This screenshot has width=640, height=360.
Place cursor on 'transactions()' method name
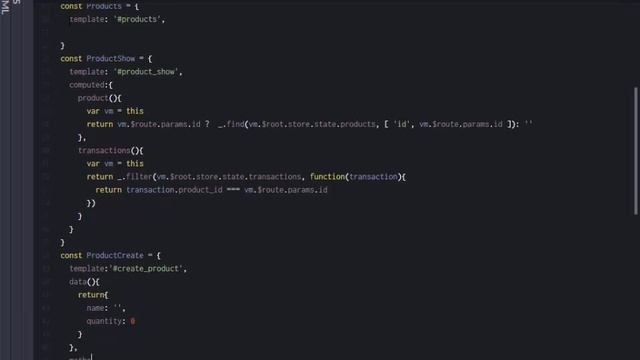[x=104, y=151]
